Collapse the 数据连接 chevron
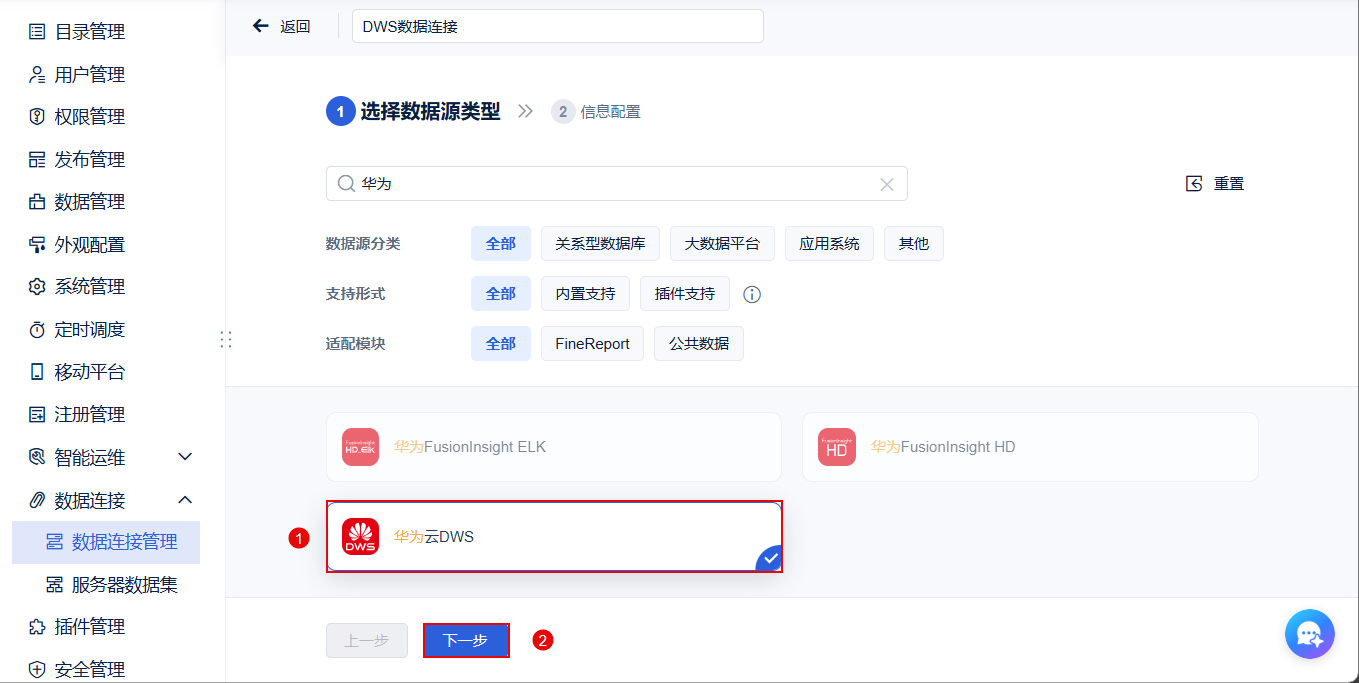The height and width of the screenshot is (683, 1359). (185, 500)
